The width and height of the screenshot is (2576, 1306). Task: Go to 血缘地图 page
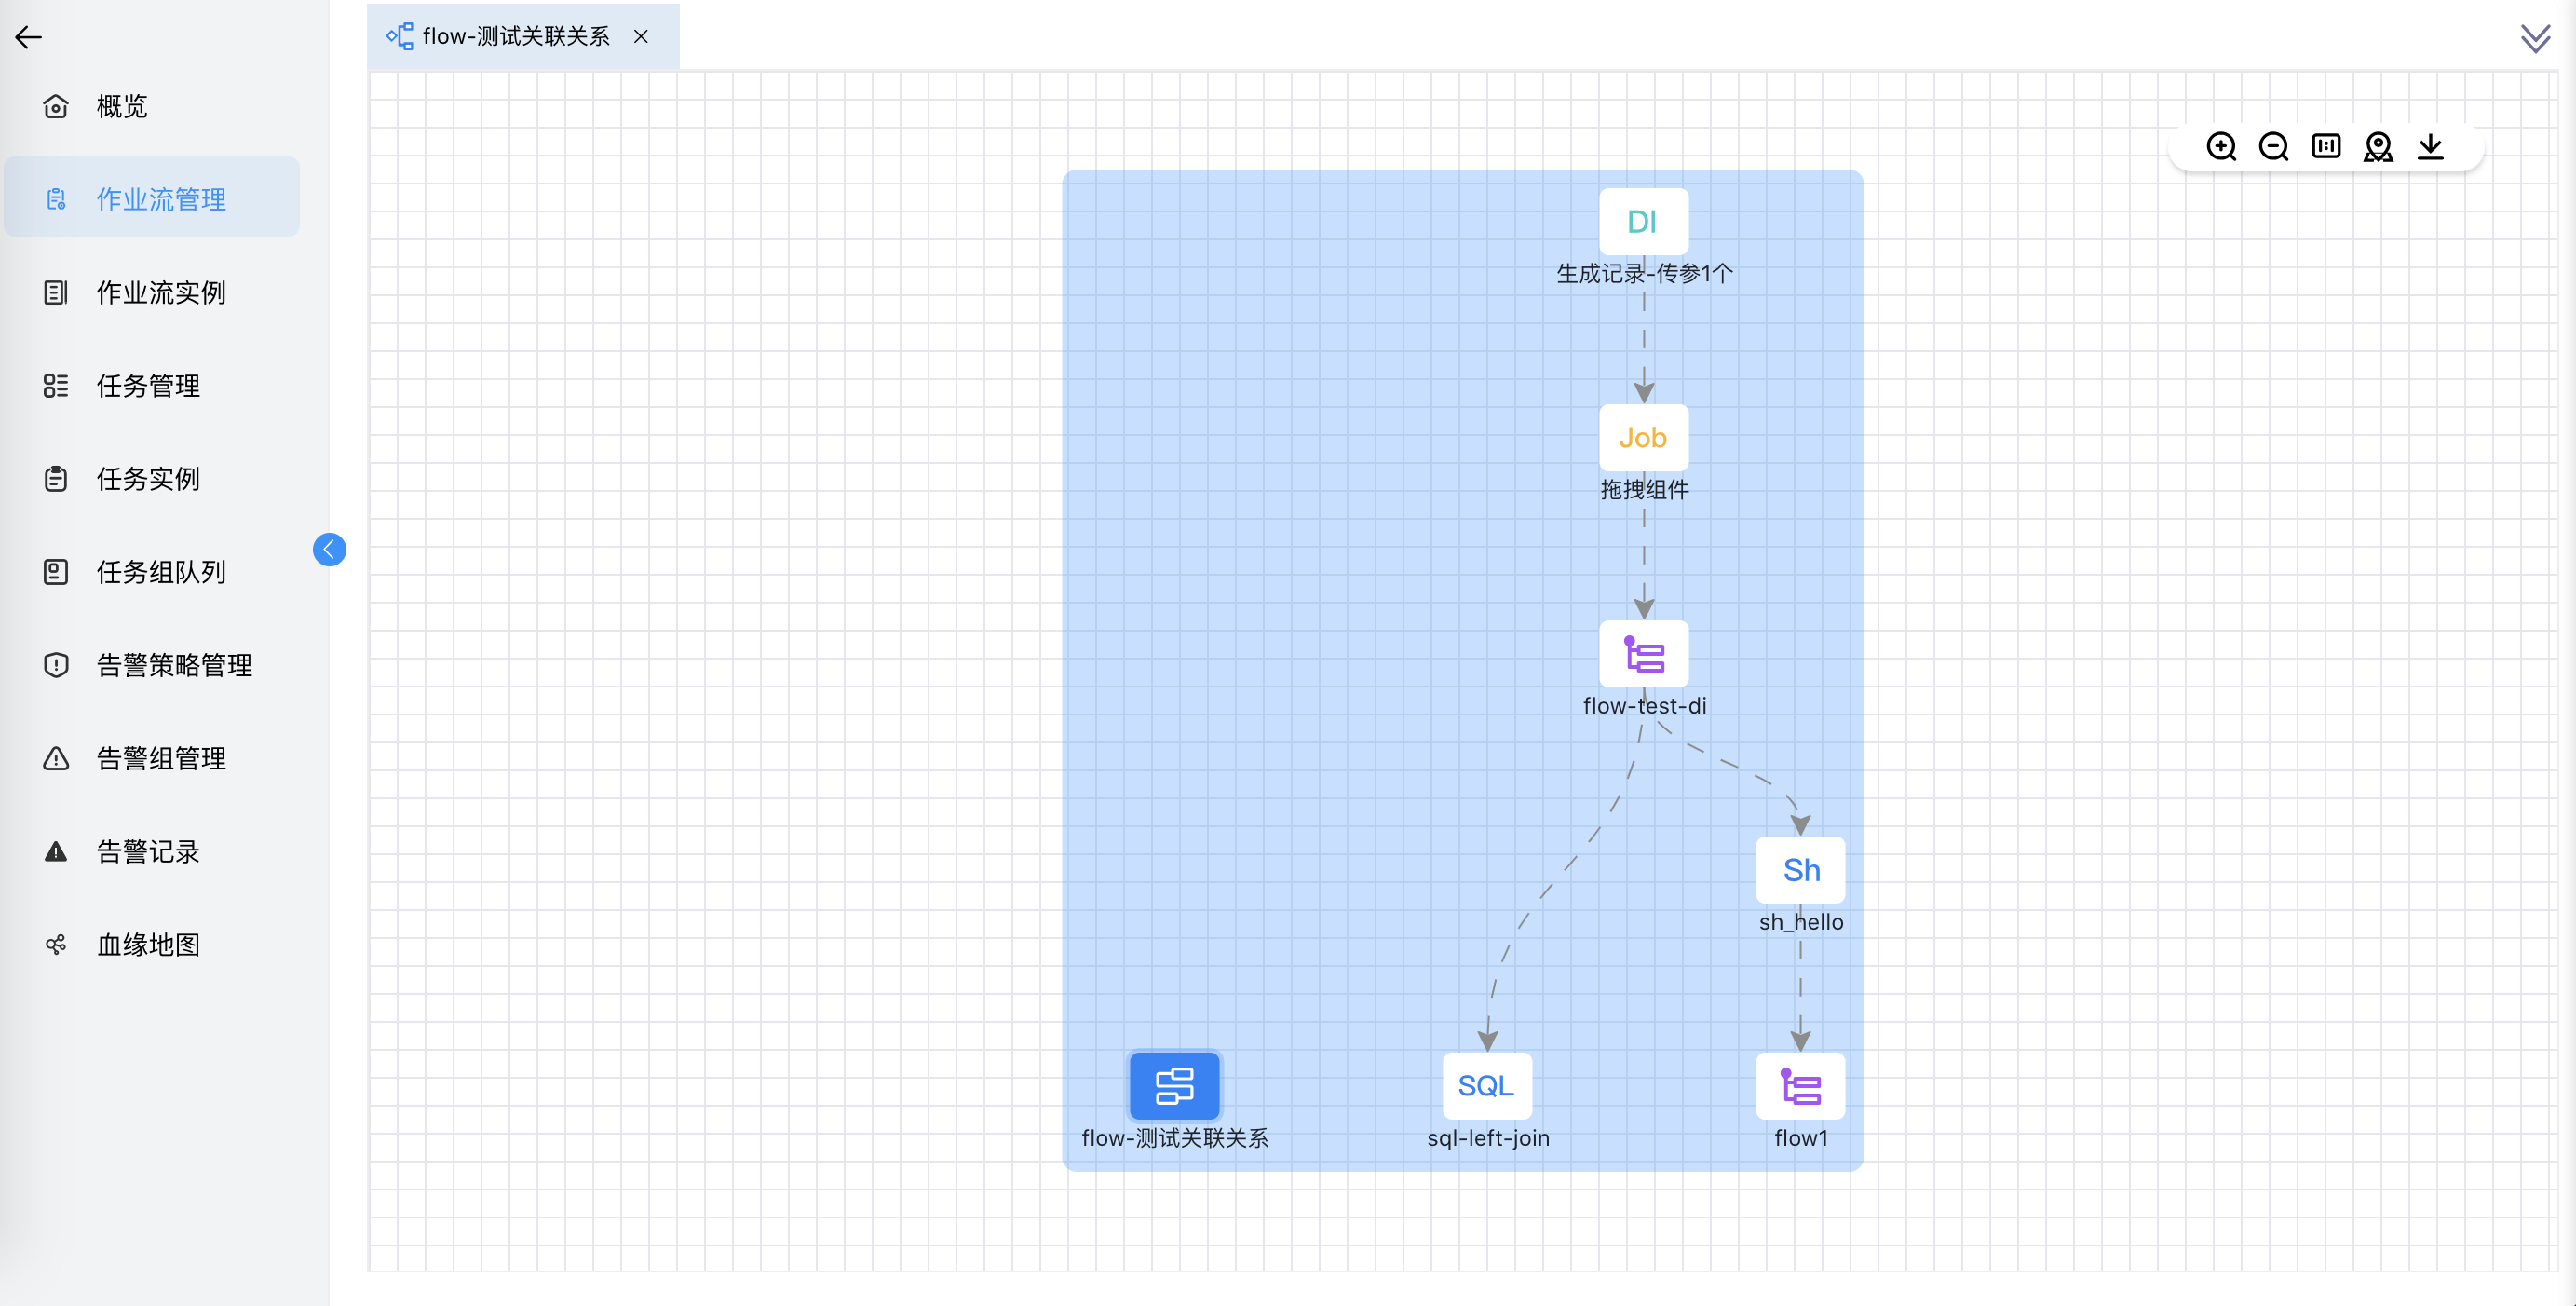(148, 945)
